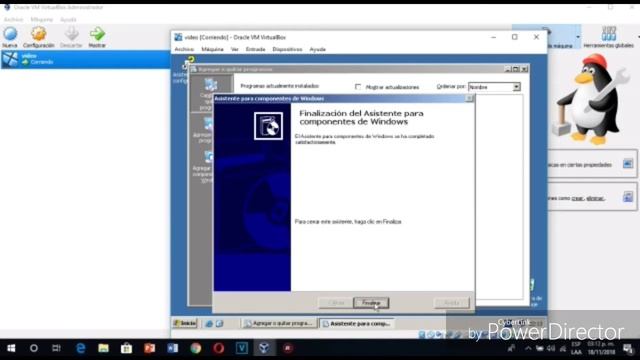Click the 'eliminar' link in the VirtualBox welcome panel
The width and height of the screenshot is (640, 360).
coord(595,198)
